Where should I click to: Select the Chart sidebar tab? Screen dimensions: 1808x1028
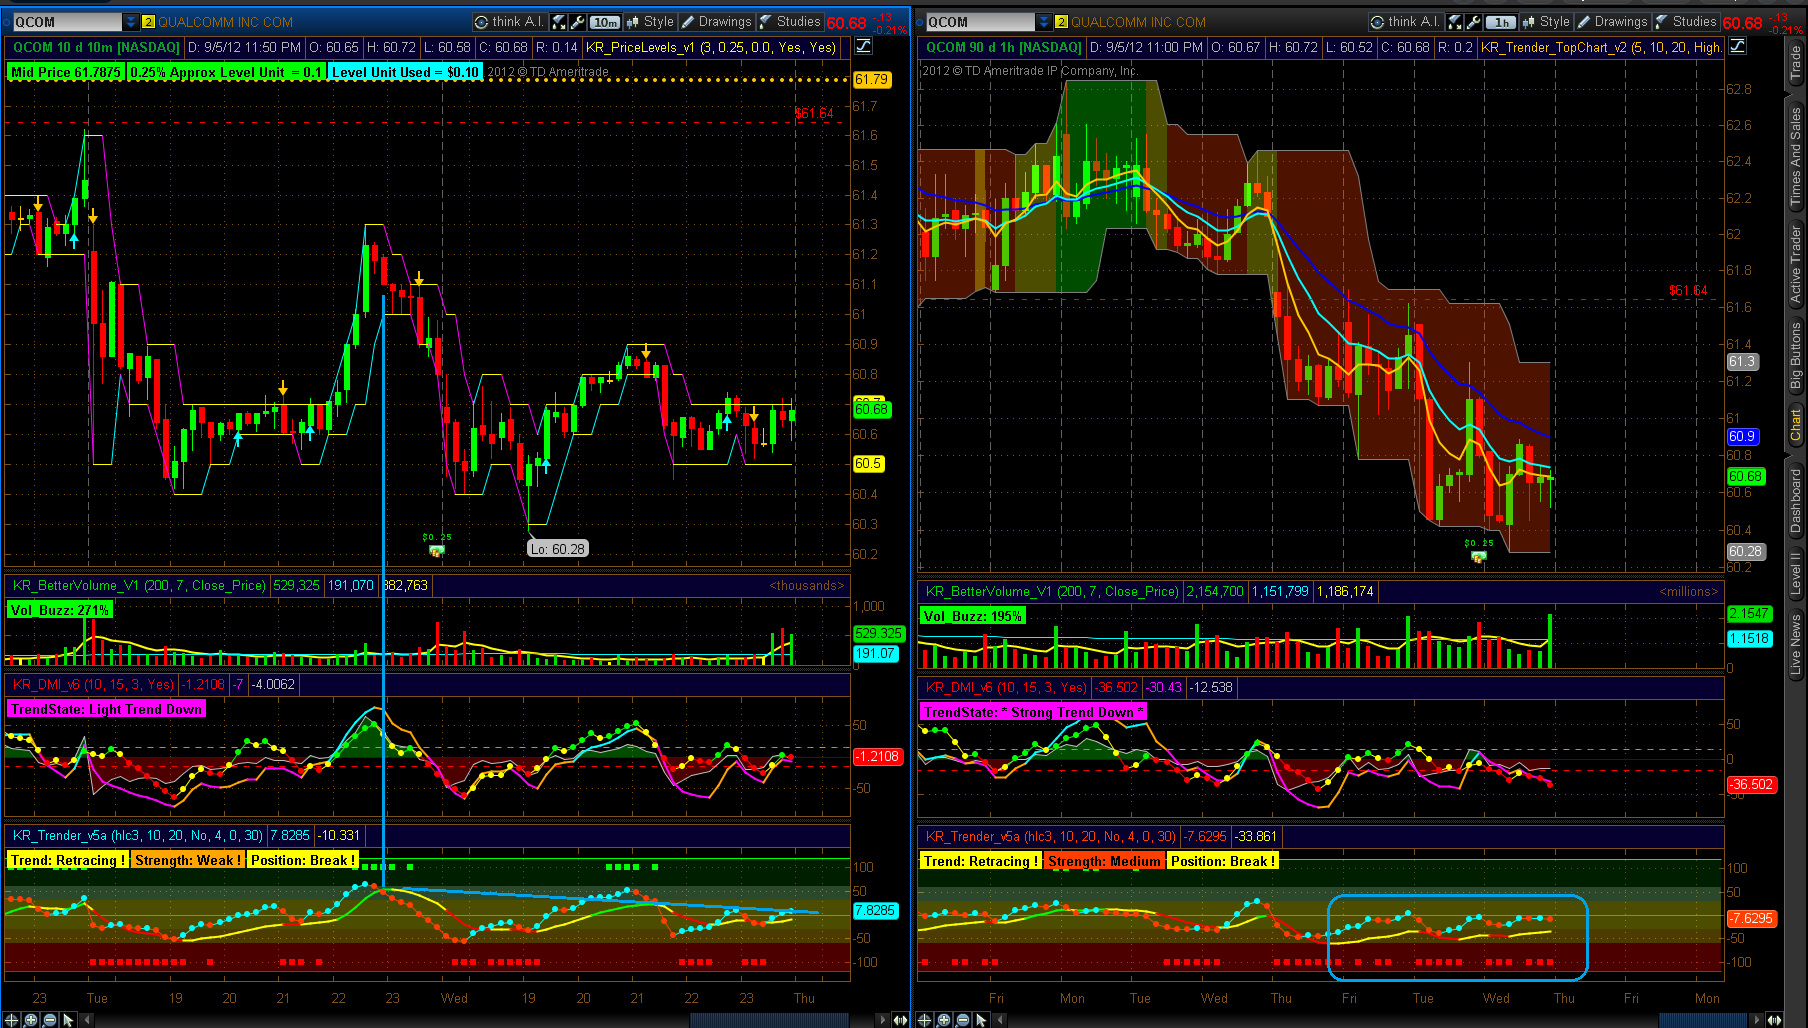(x=1796, y=425)
